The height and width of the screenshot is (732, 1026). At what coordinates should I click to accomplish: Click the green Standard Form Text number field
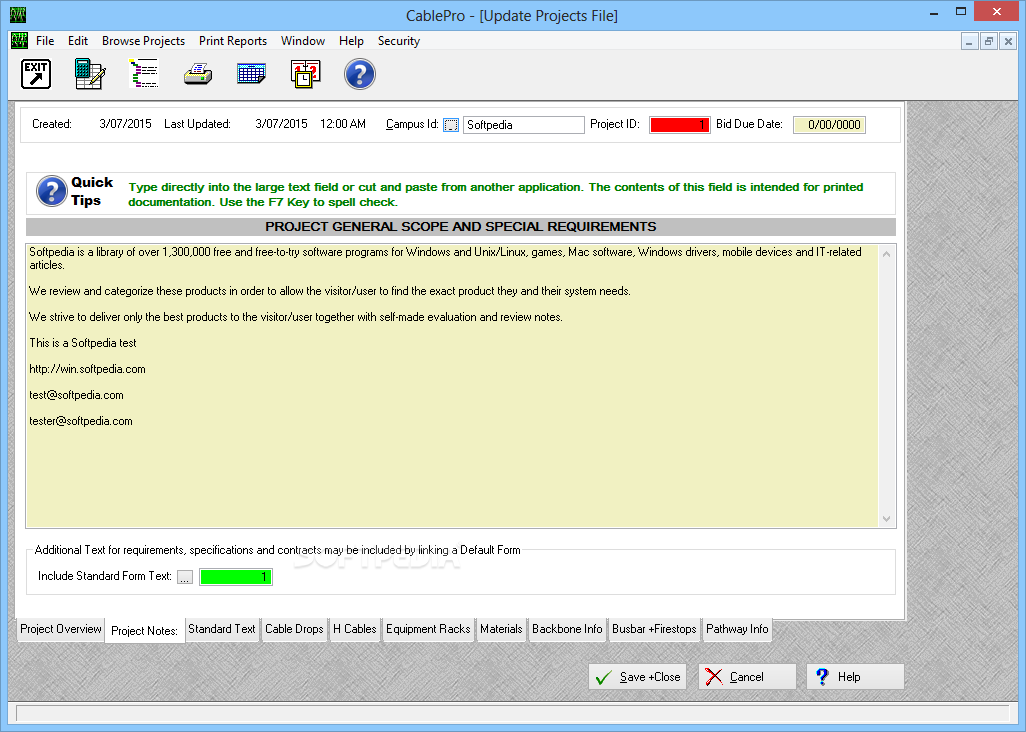(236, 577)
